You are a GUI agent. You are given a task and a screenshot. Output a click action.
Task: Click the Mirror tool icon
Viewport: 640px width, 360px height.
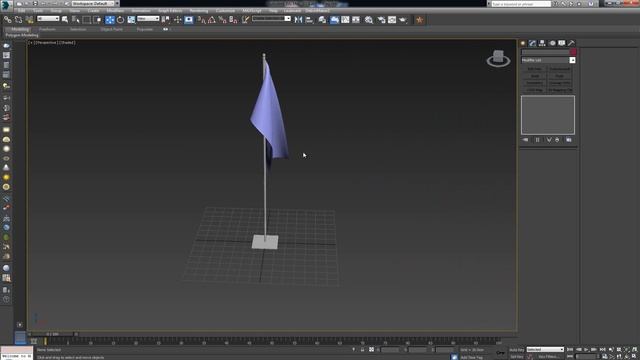298,20
